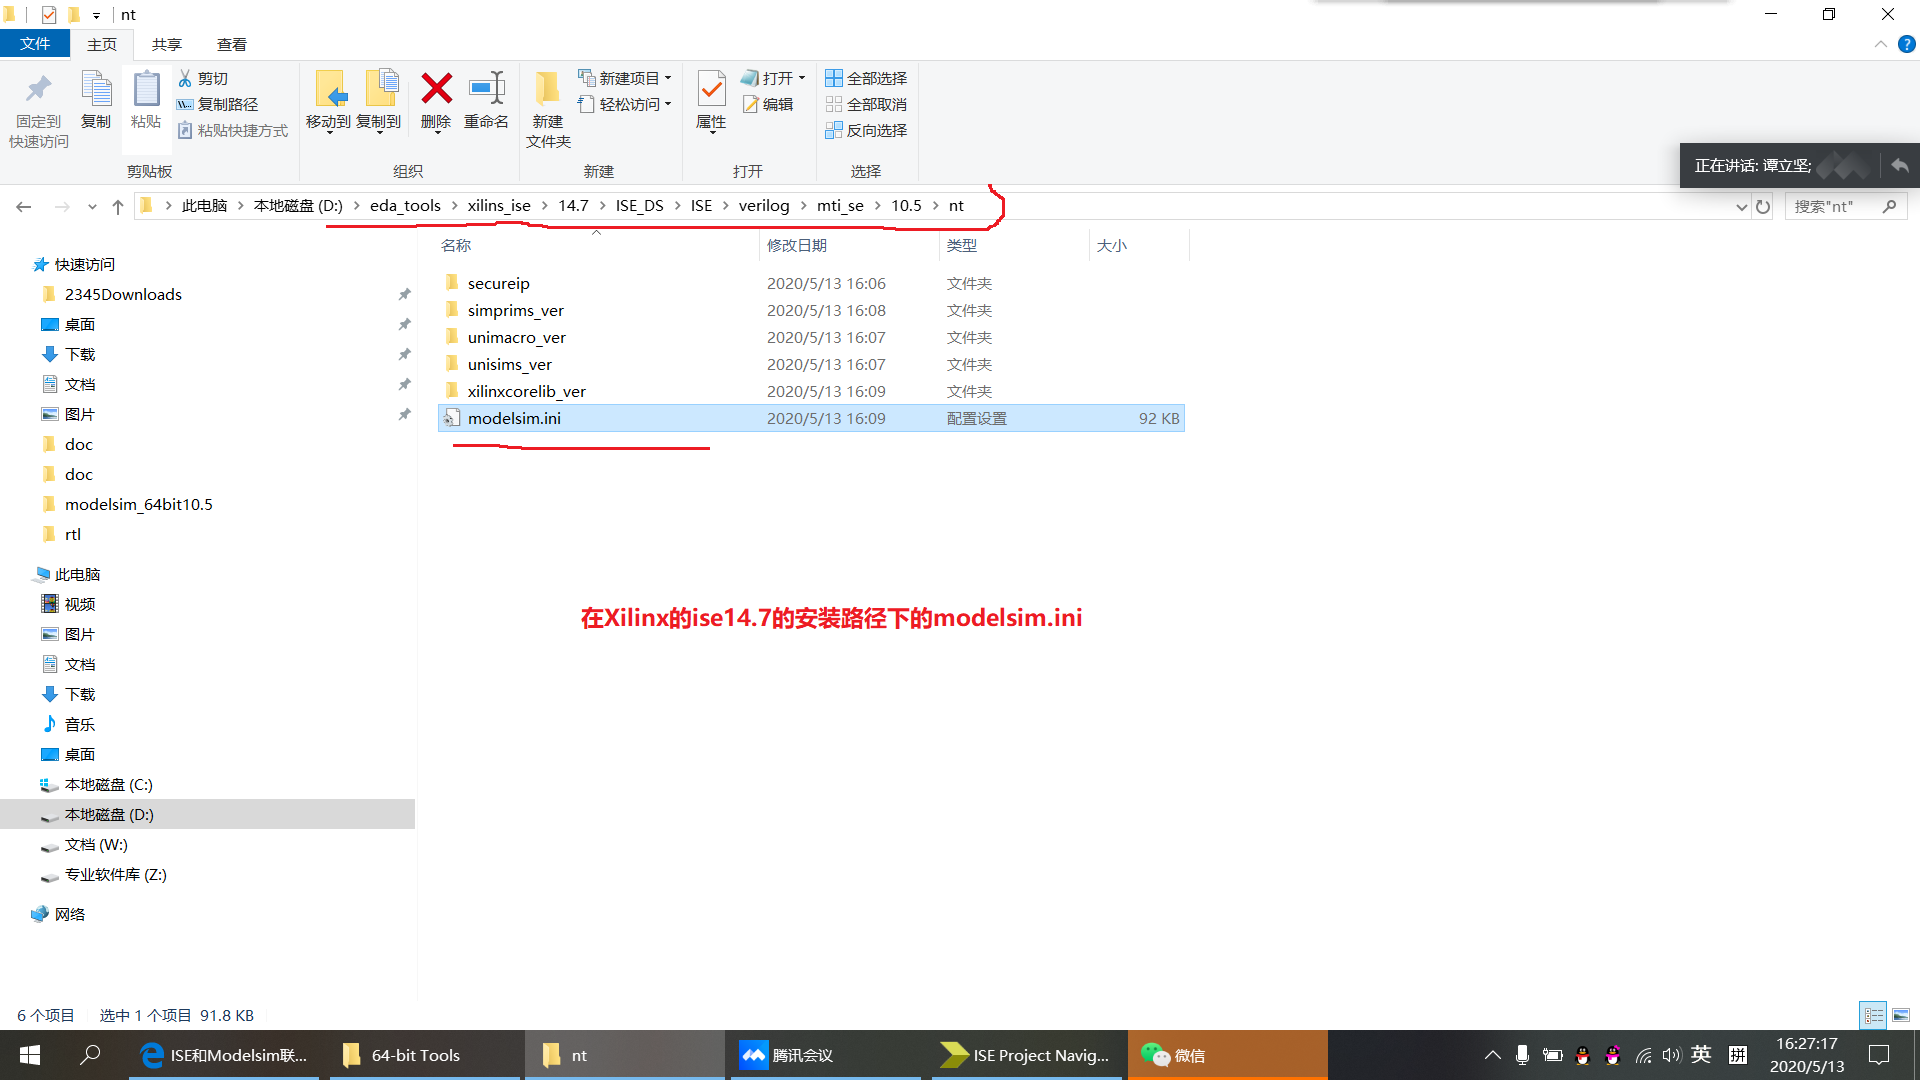Screen dimensions: 1920x1080
Task: Go up one folder level
Action: coord(118,206)
